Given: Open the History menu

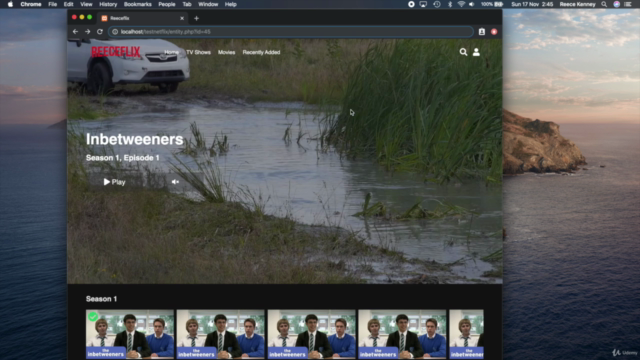Looking at the screenshot, I should pos(108,4).
